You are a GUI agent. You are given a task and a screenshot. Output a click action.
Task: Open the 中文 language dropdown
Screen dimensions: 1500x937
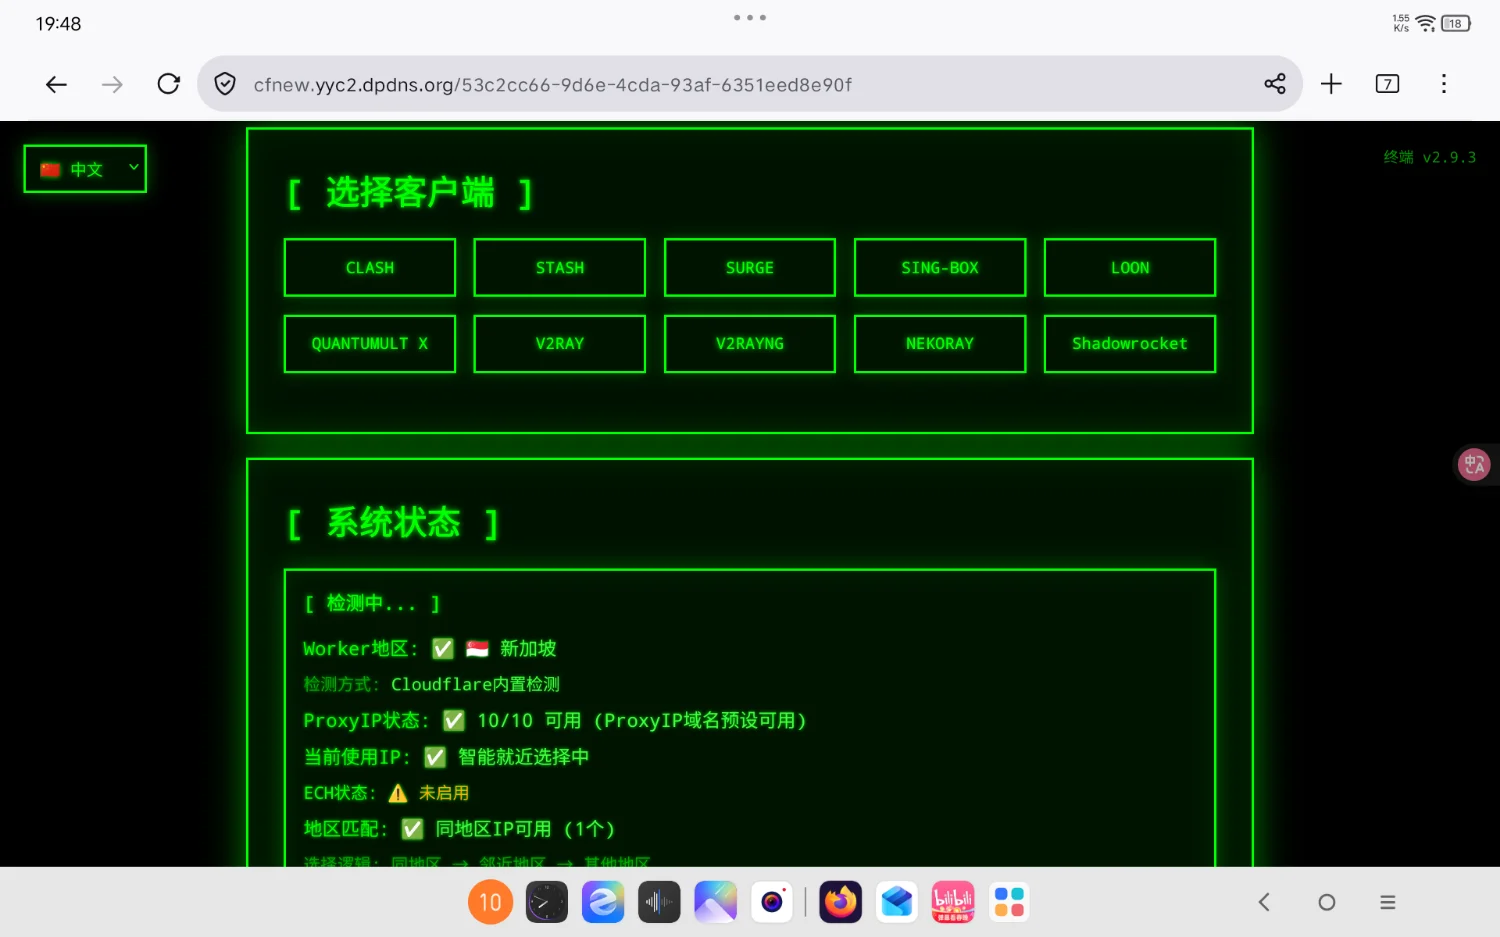(x=85, y=169)
